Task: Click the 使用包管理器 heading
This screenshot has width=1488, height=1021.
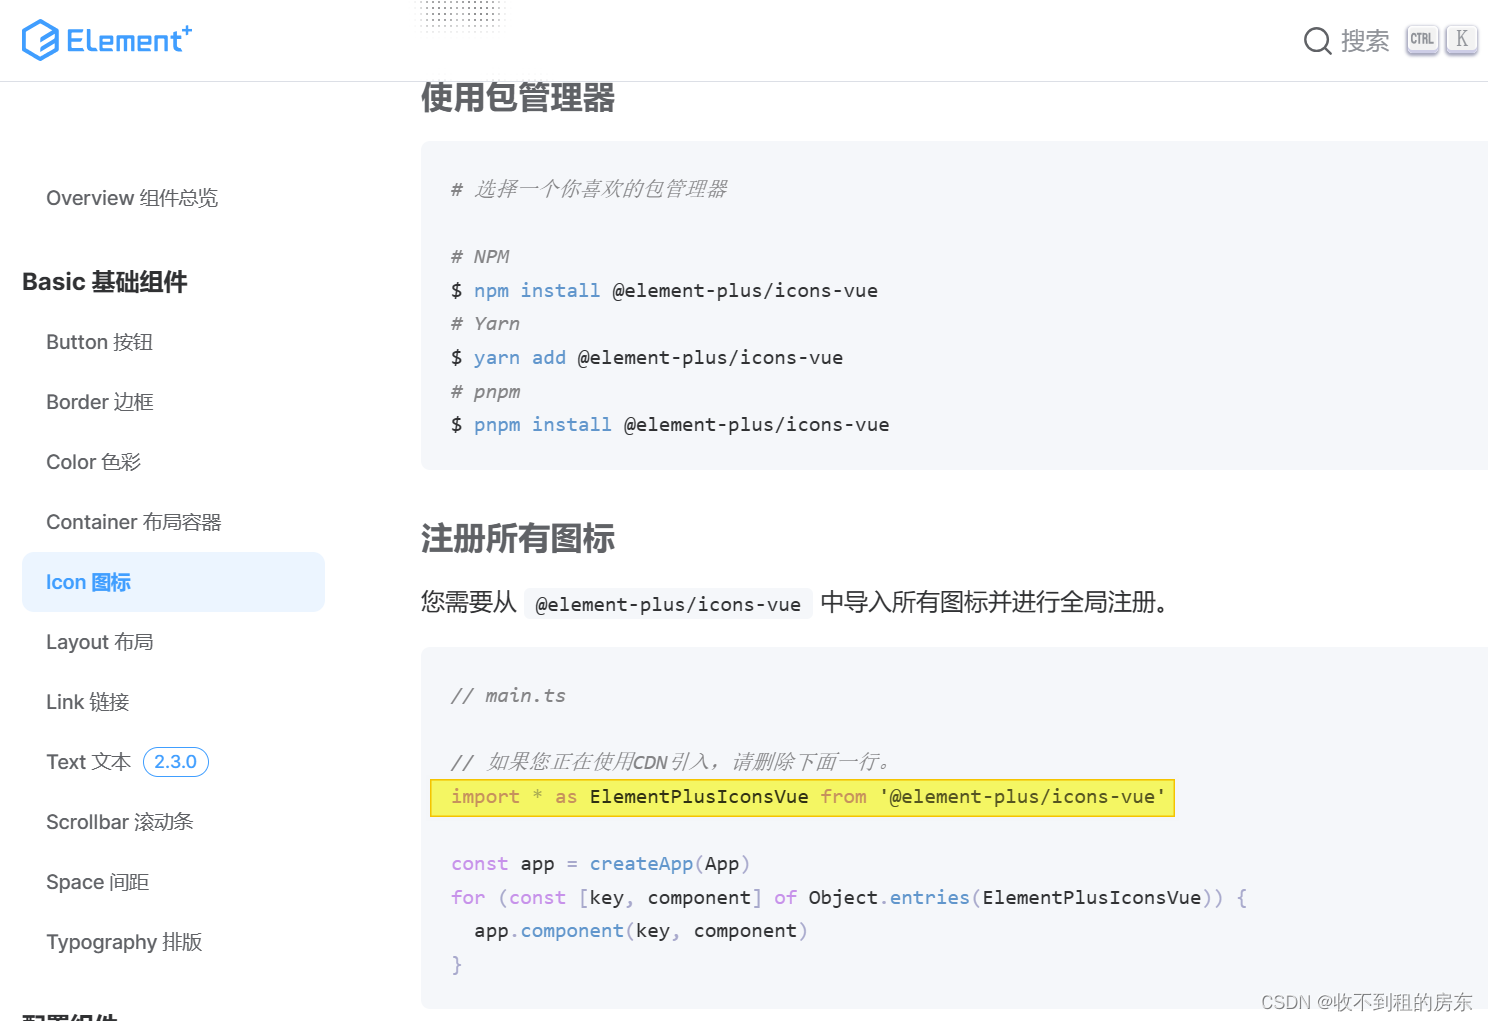Action: click(518, 98)
